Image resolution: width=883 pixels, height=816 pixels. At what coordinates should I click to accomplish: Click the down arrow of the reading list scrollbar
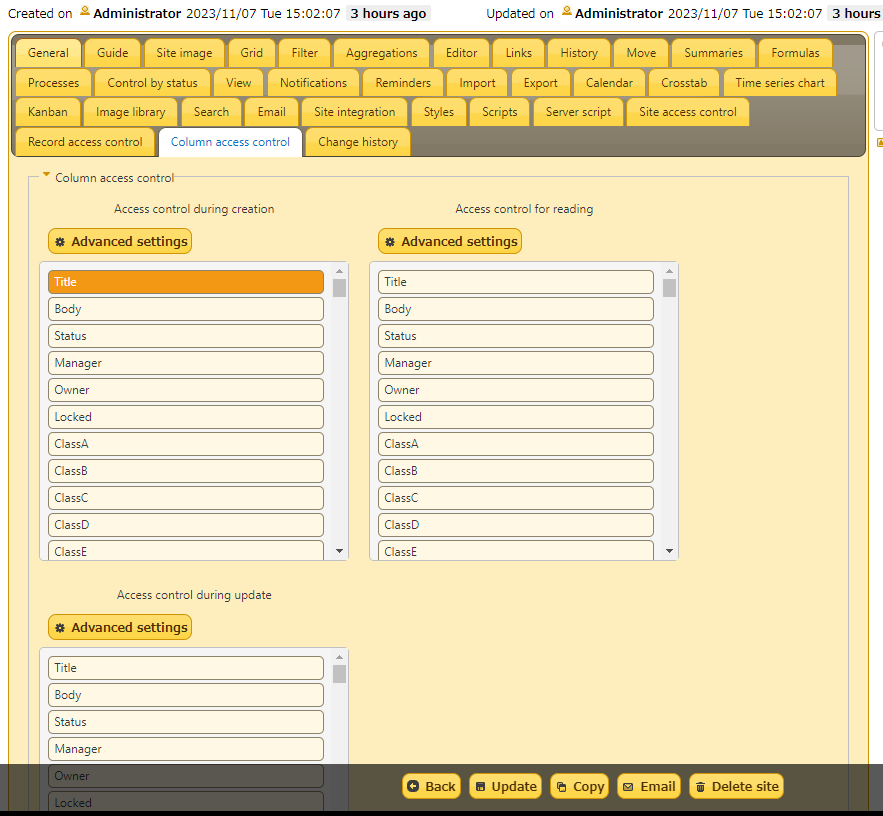pyautogui.click(x=669, y=551)
